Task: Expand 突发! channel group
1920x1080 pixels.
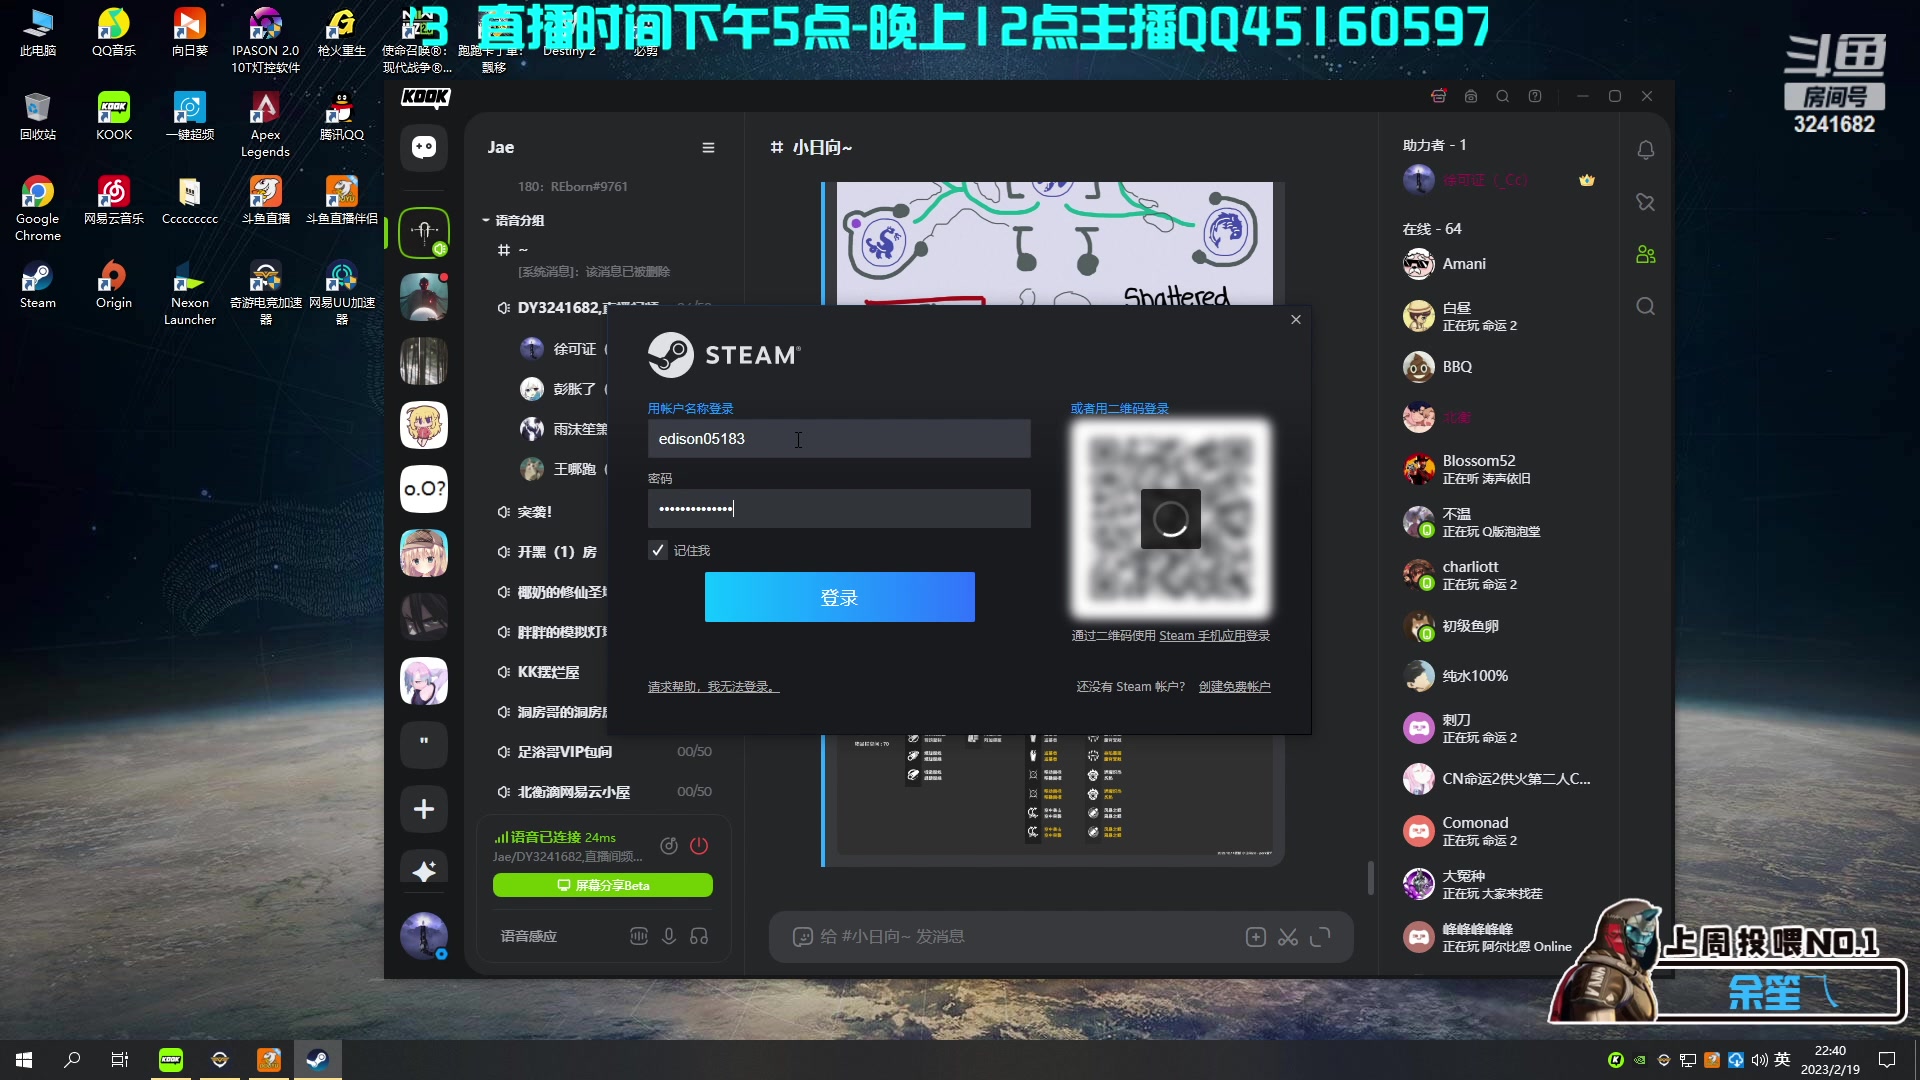Action: pos(534,512)
